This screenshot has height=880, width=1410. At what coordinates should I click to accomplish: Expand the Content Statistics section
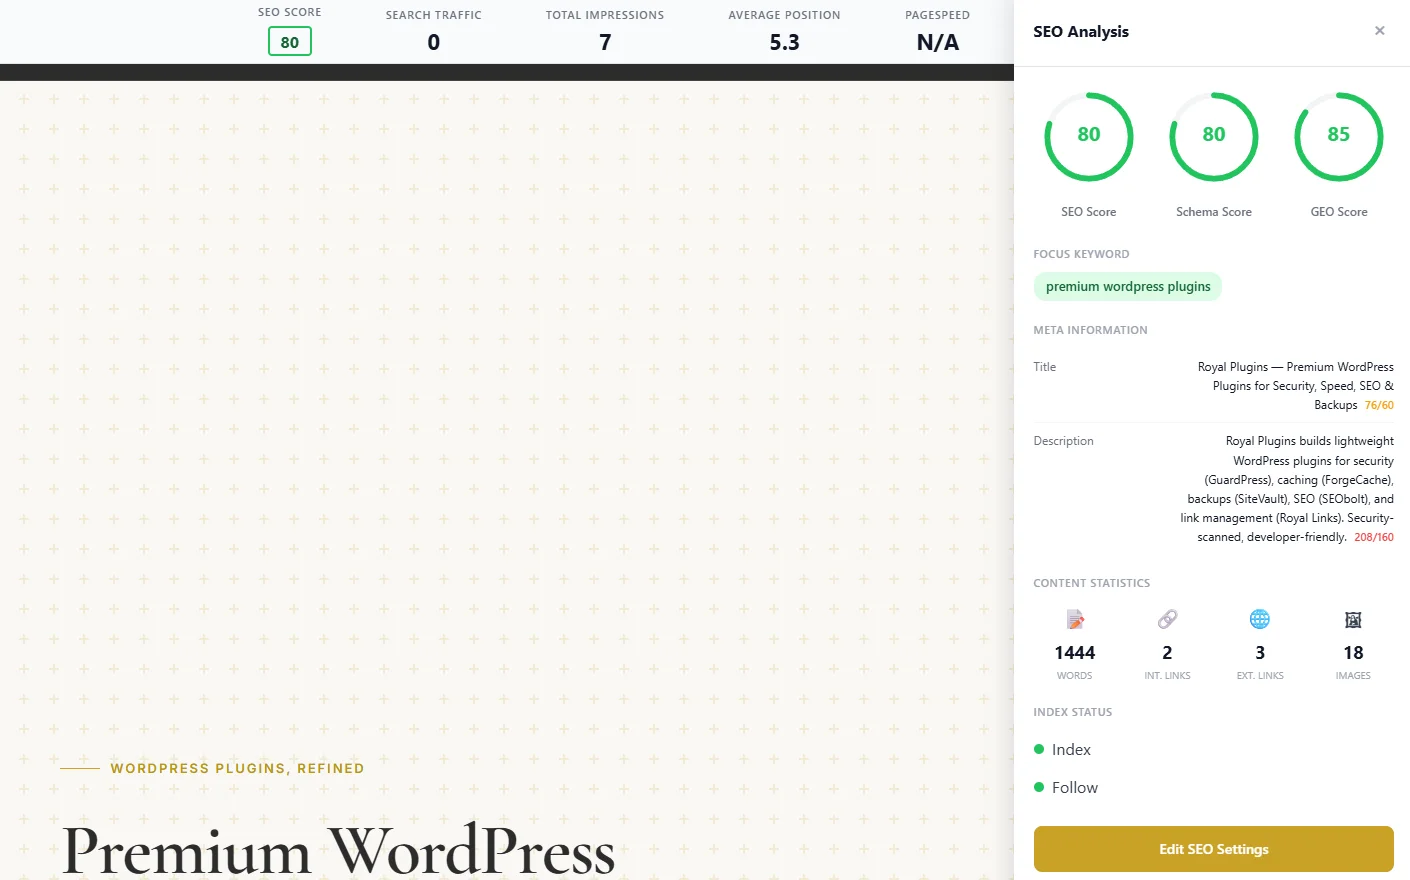[x=1091, y=583]
